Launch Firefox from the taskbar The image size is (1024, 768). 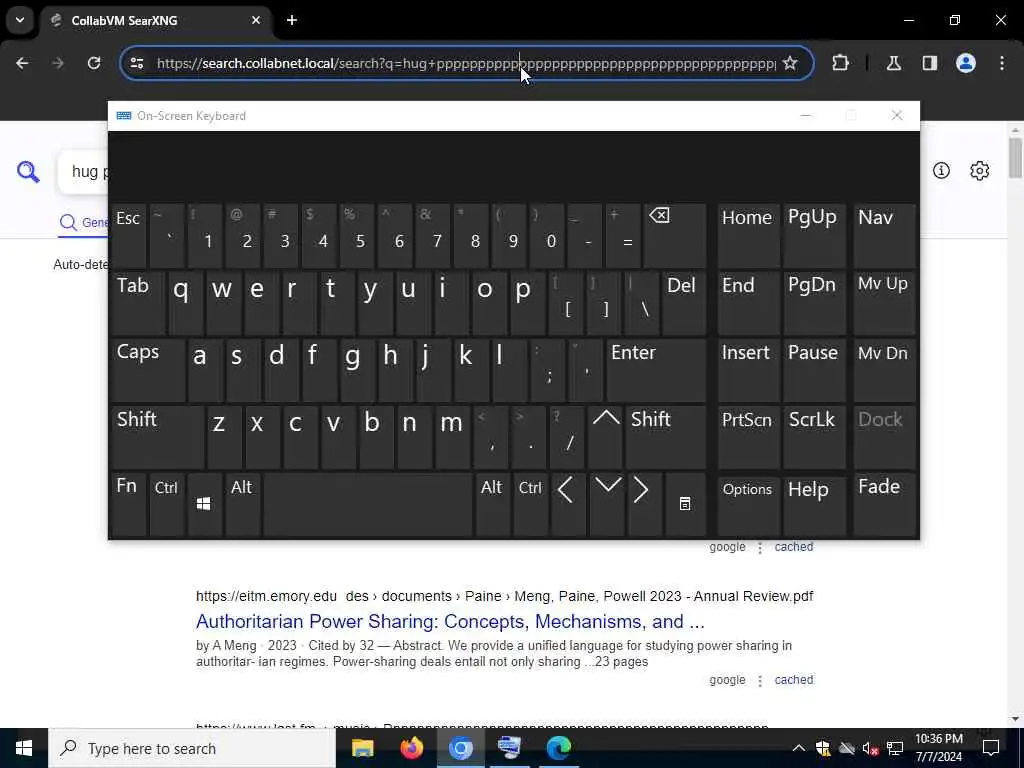point(411,748)
